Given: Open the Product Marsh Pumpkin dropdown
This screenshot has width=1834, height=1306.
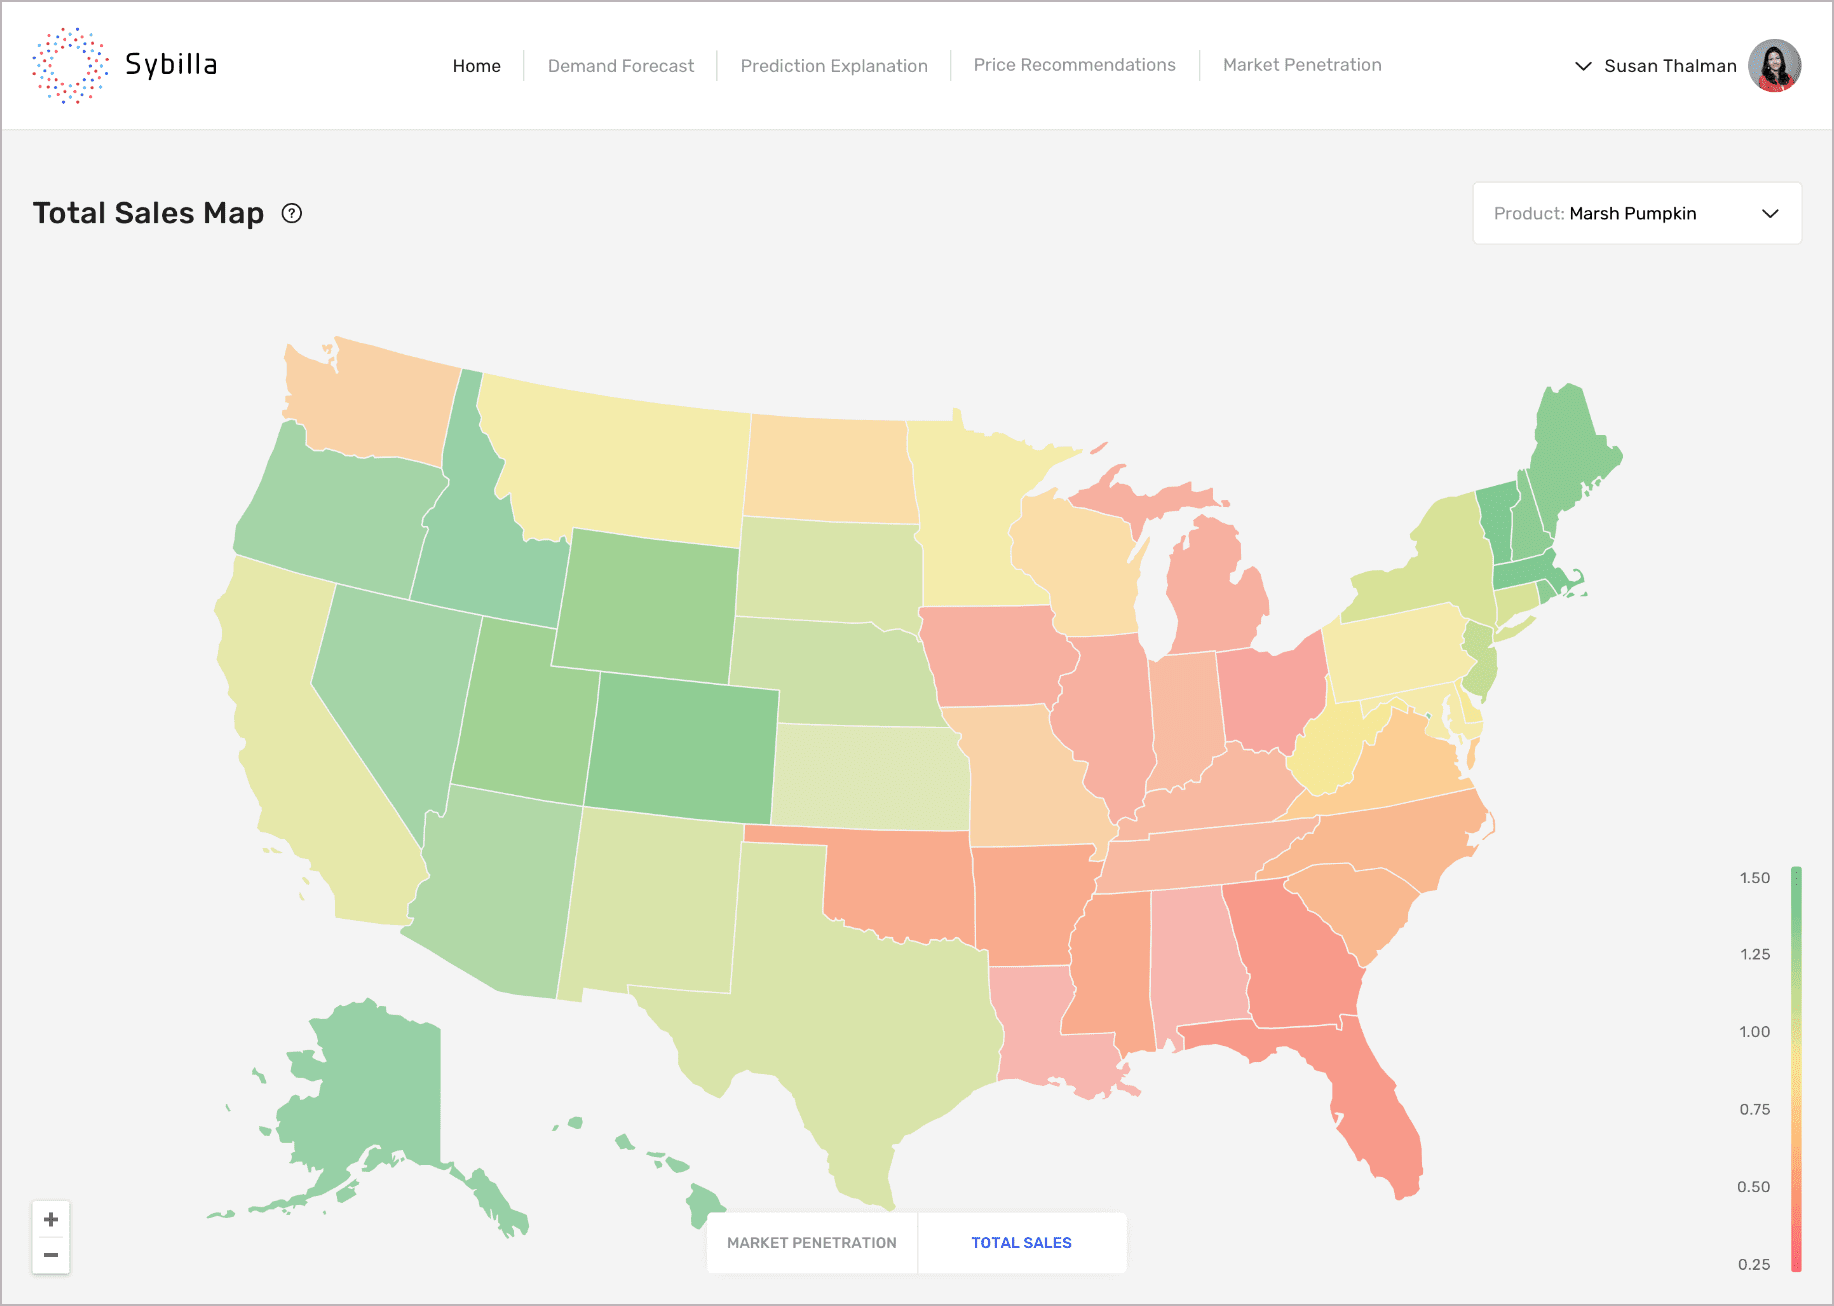Looking at the screenshot, I should pos(1637,213).
